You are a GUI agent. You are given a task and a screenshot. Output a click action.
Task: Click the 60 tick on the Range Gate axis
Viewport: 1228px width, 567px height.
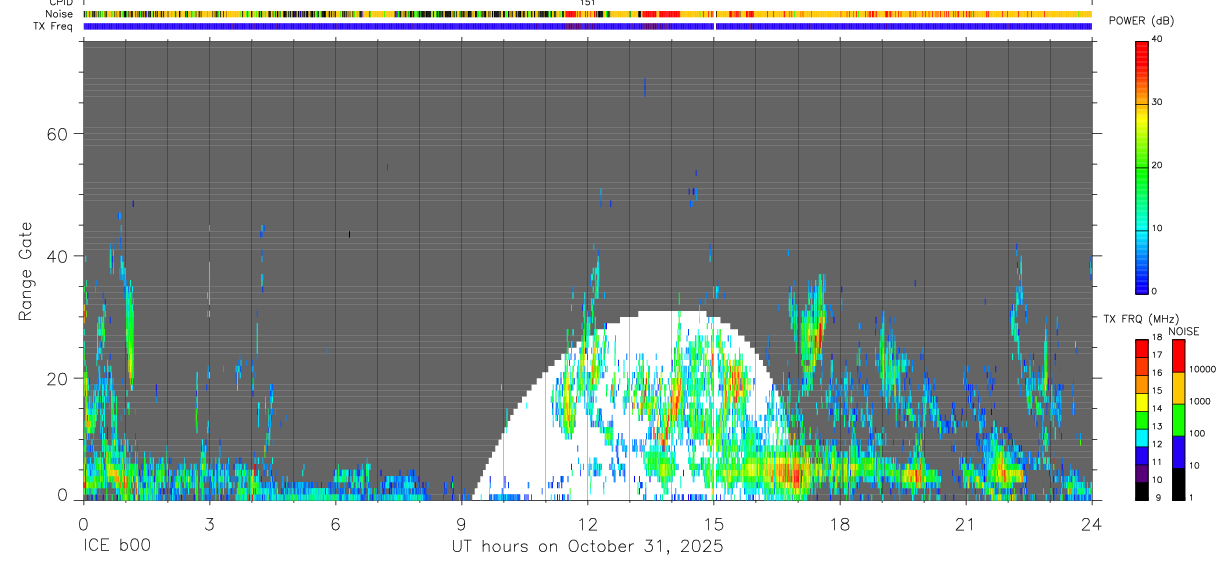(x=68, y=134)
